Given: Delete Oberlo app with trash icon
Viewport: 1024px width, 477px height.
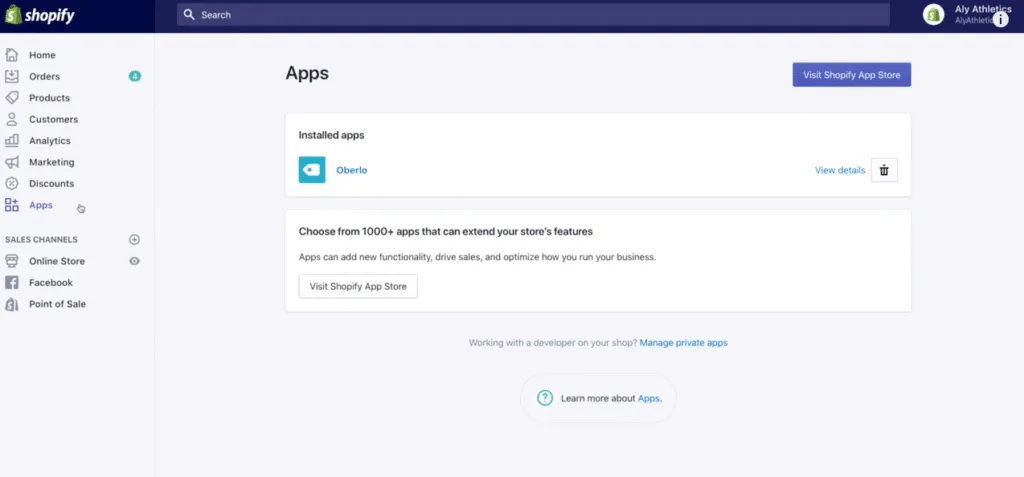Looking at the screenshot, I should pyautogui.click(x=884, y=170).
